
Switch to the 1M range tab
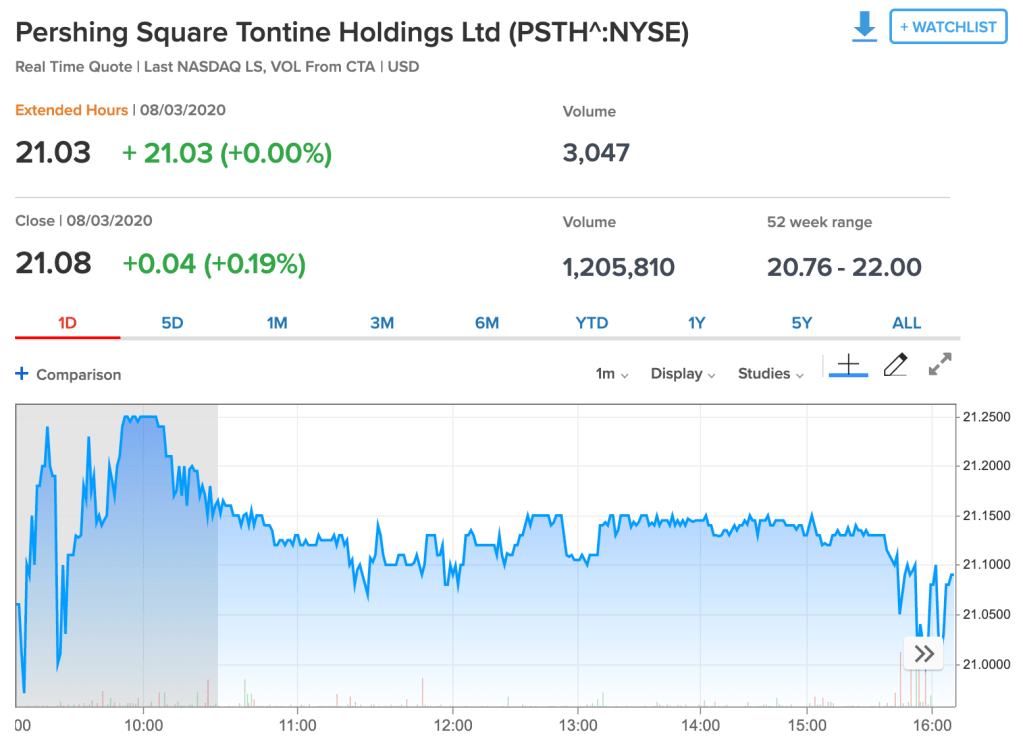point(277,323)
